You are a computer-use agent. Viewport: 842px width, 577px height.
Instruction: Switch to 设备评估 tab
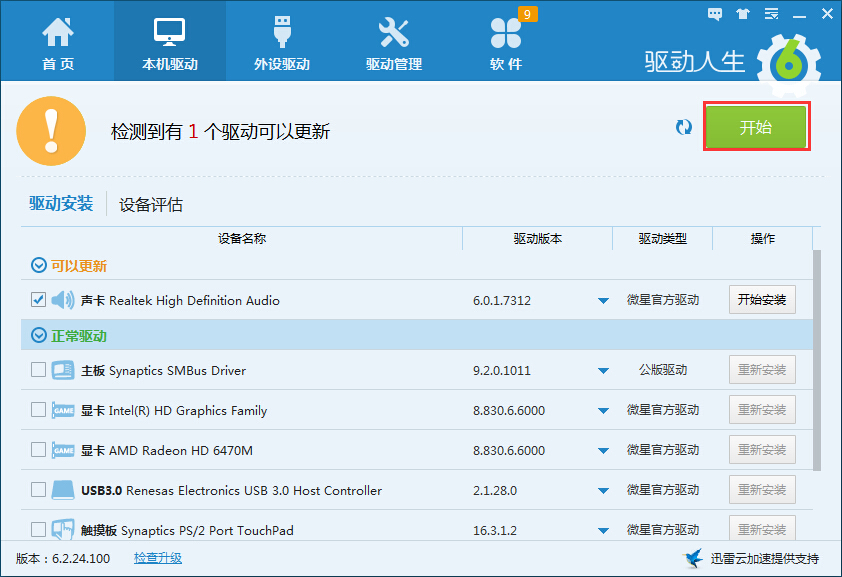tap(151, 205)
